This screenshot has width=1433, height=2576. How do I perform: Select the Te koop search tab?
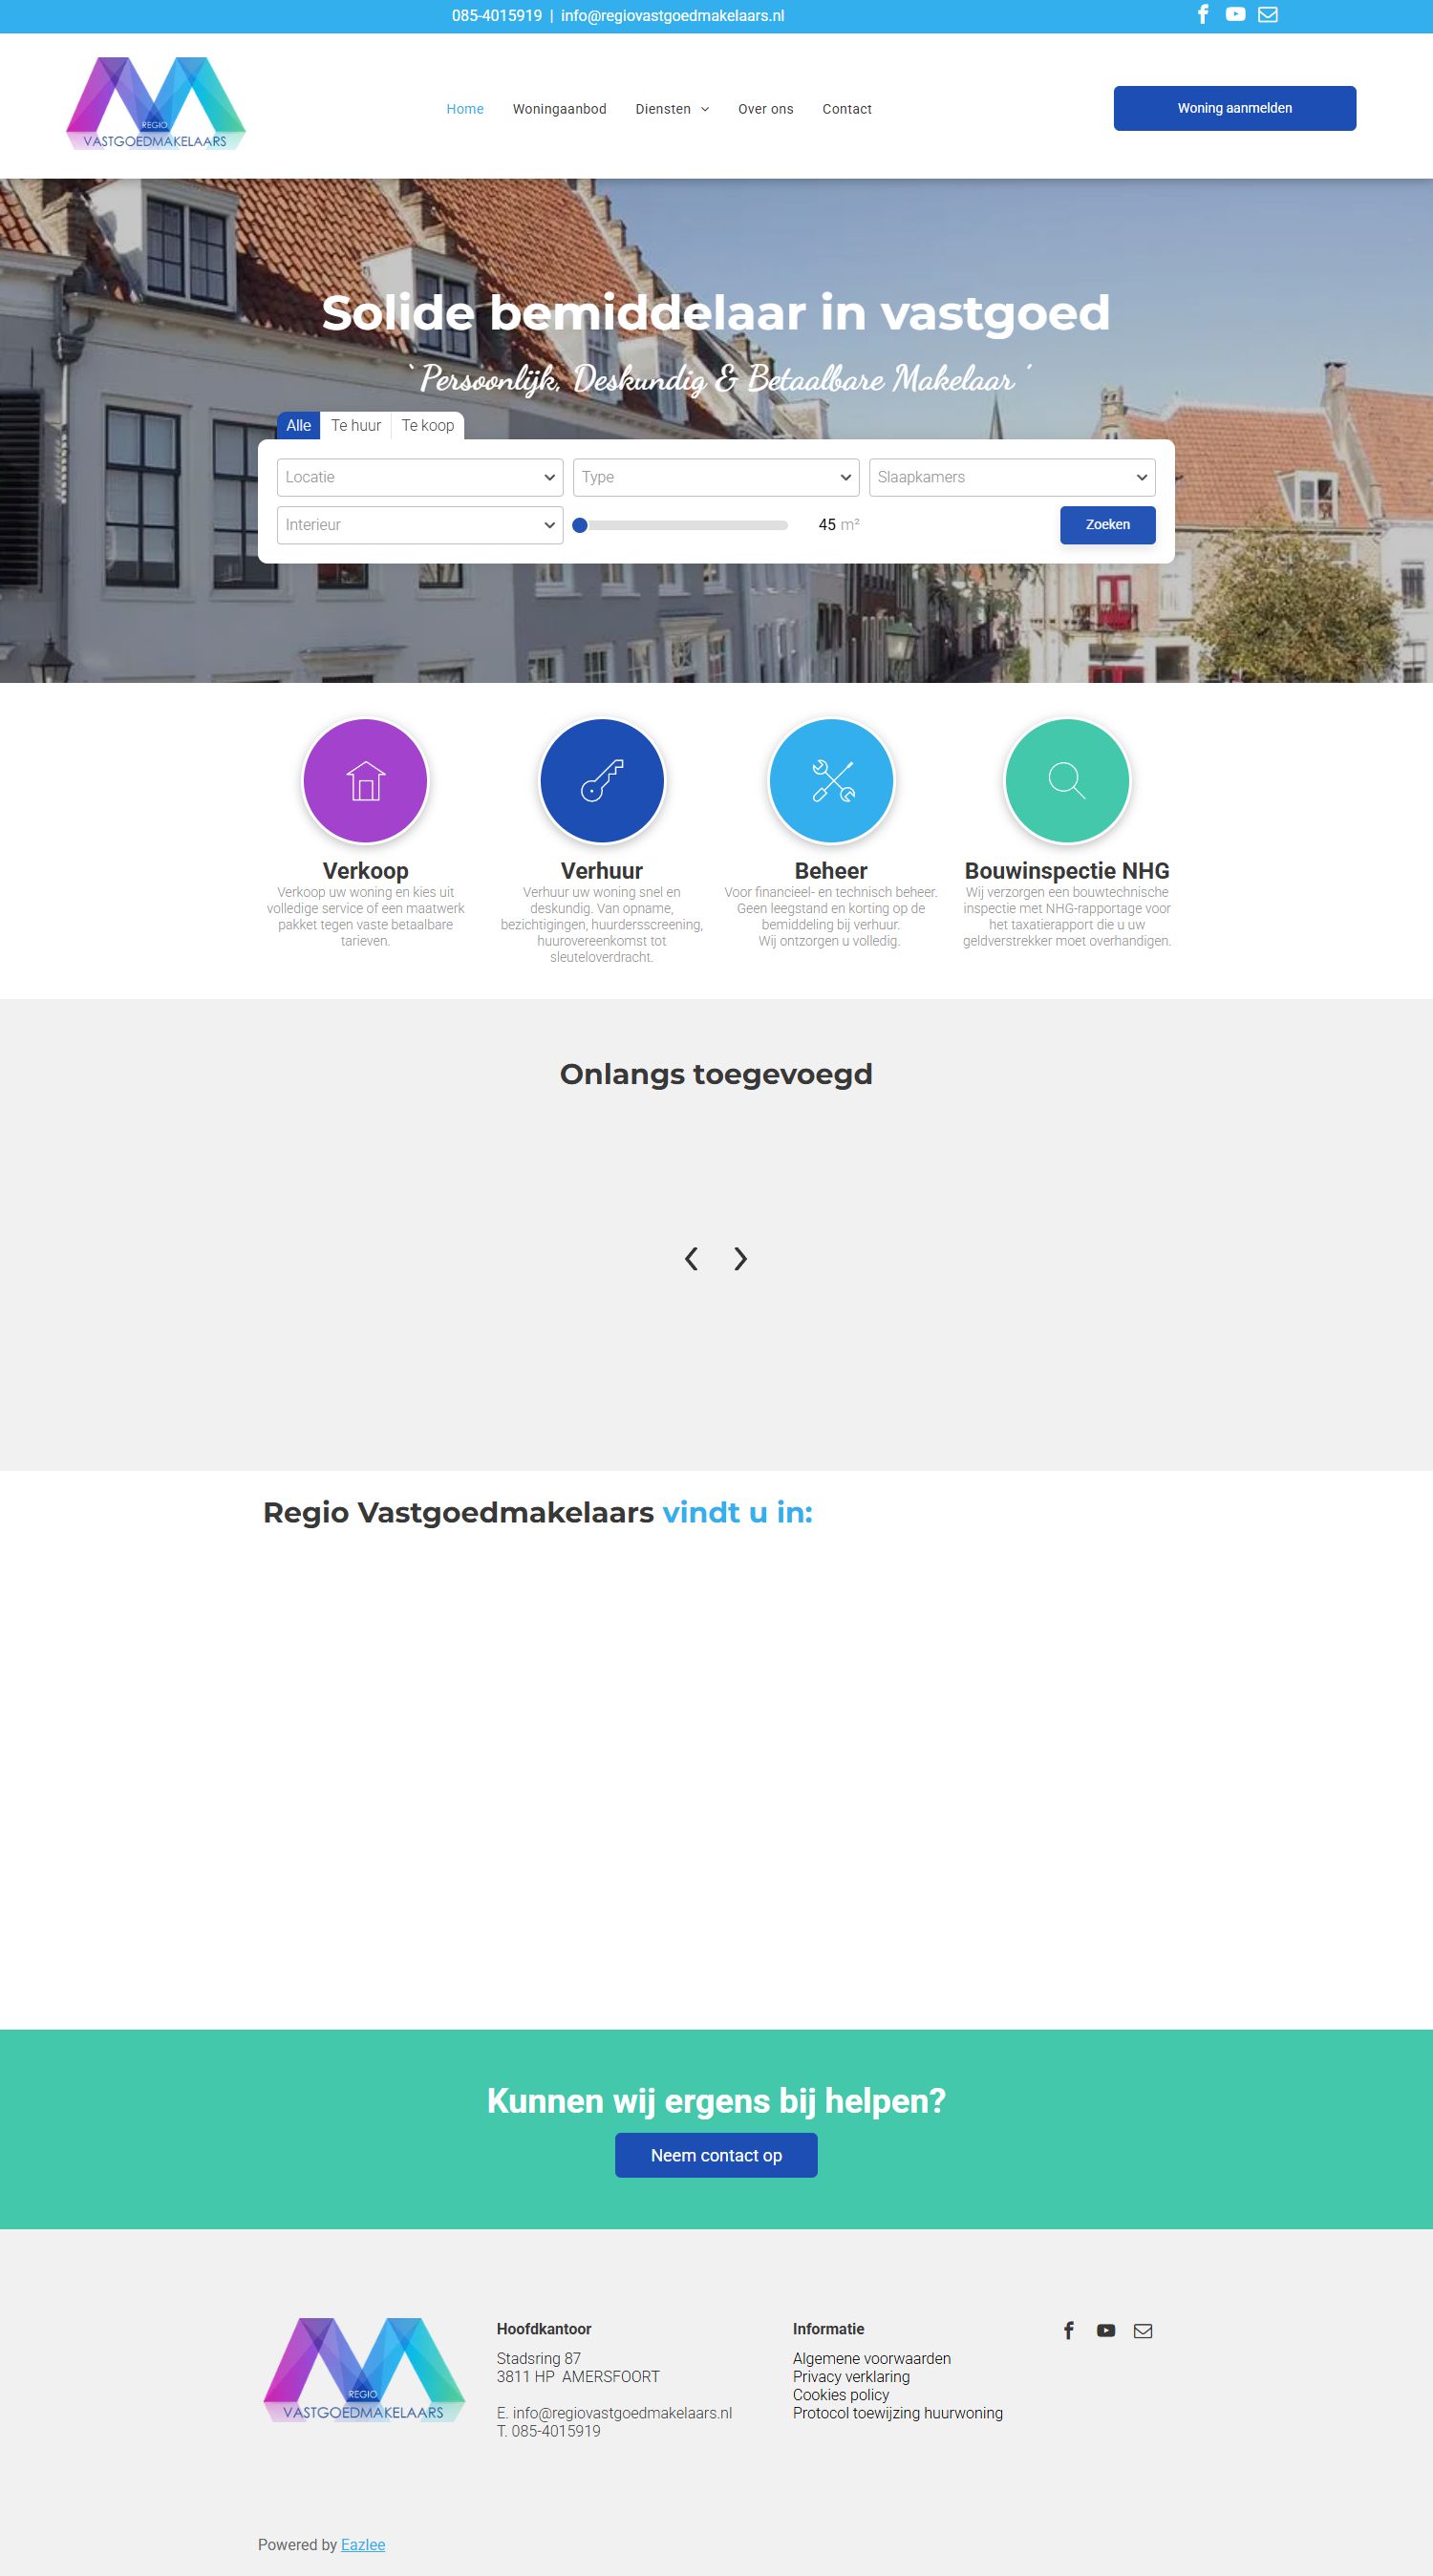pyautogui.click(x=427, y=425)
